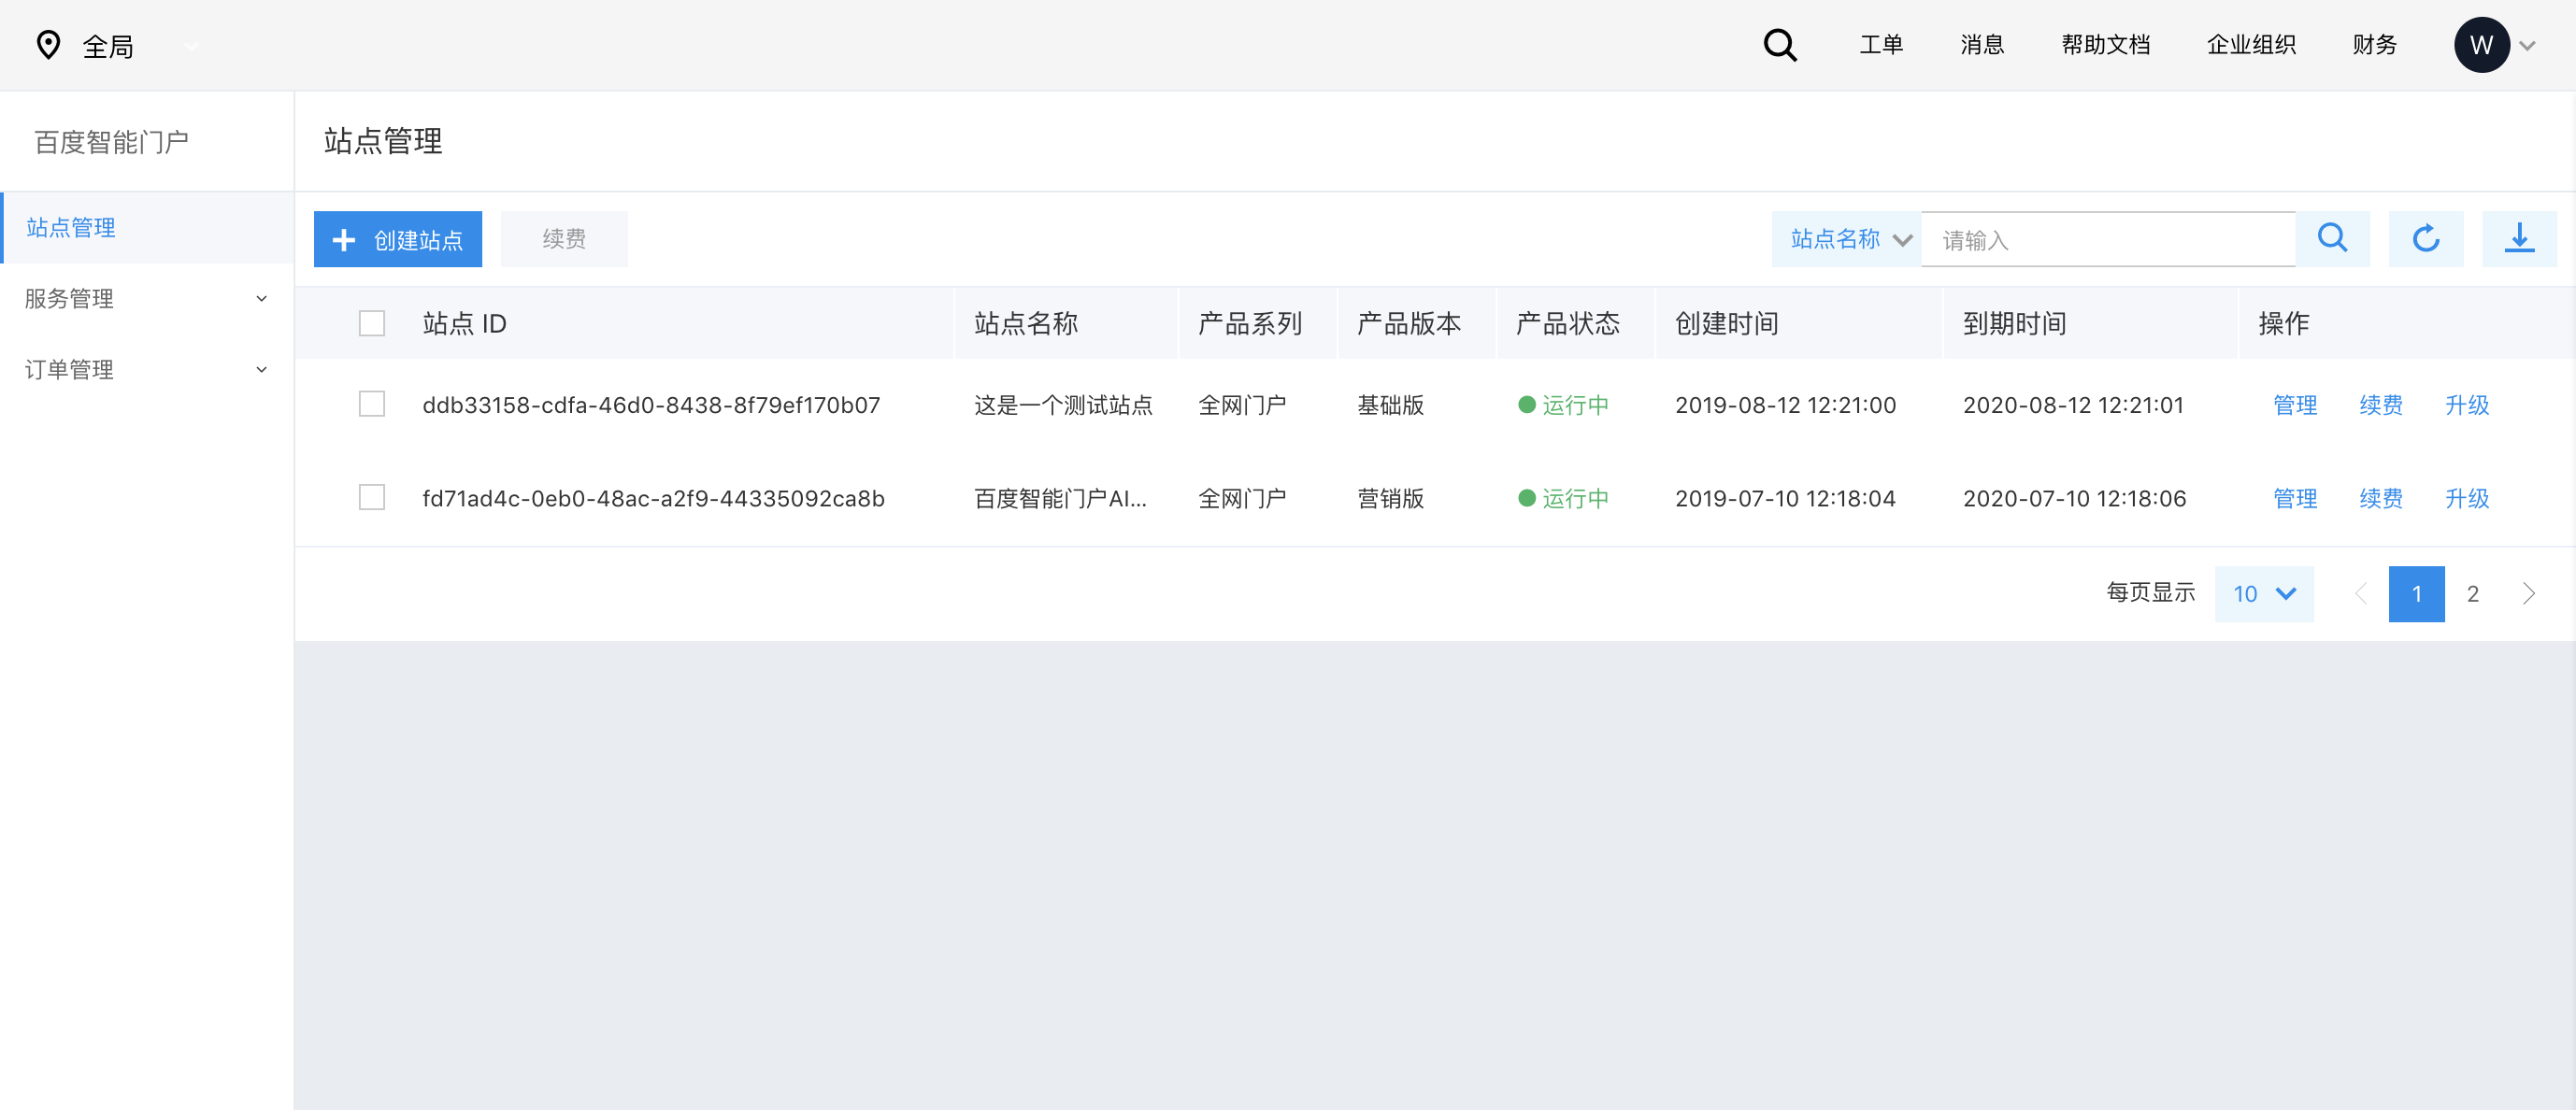The height and width of the screenshot is (1110, 2576).
Task: Refresh the site list with the reload icon
Action: click(x=2425, y=238)
